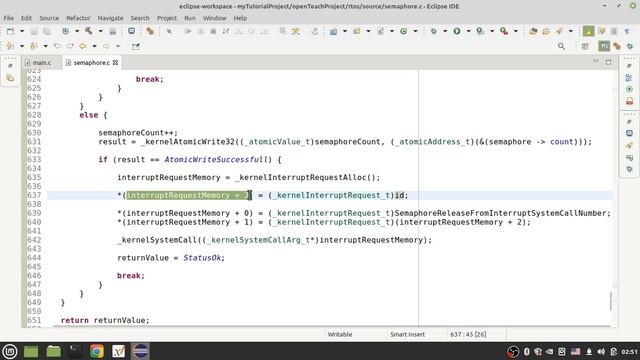
Task: Click the magnifier Quick Access search icon
Action: tap(562, 46)
